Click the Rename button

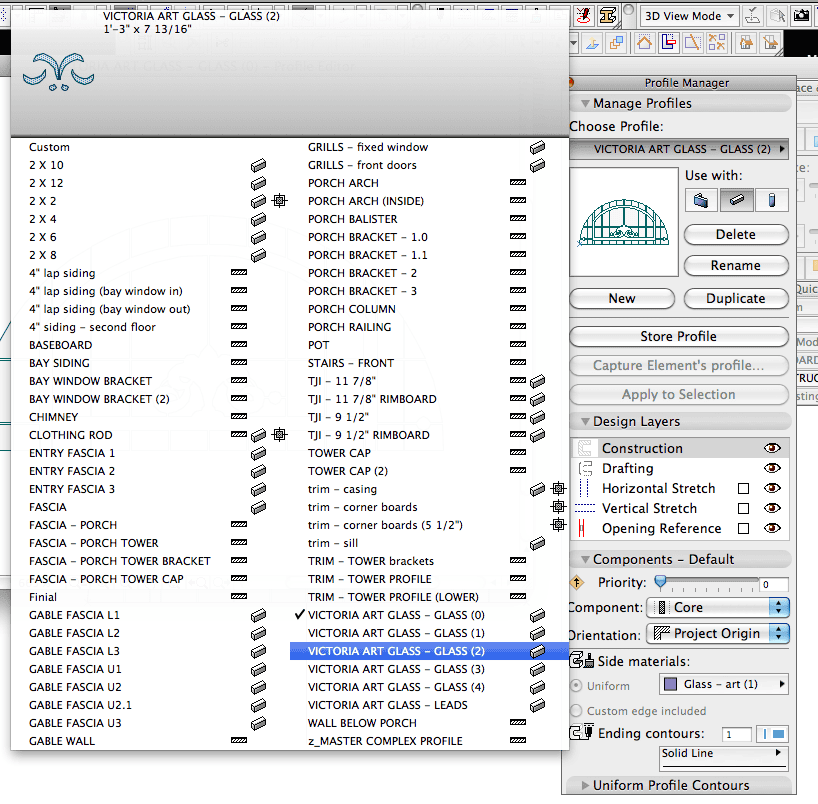click(736, 266)
